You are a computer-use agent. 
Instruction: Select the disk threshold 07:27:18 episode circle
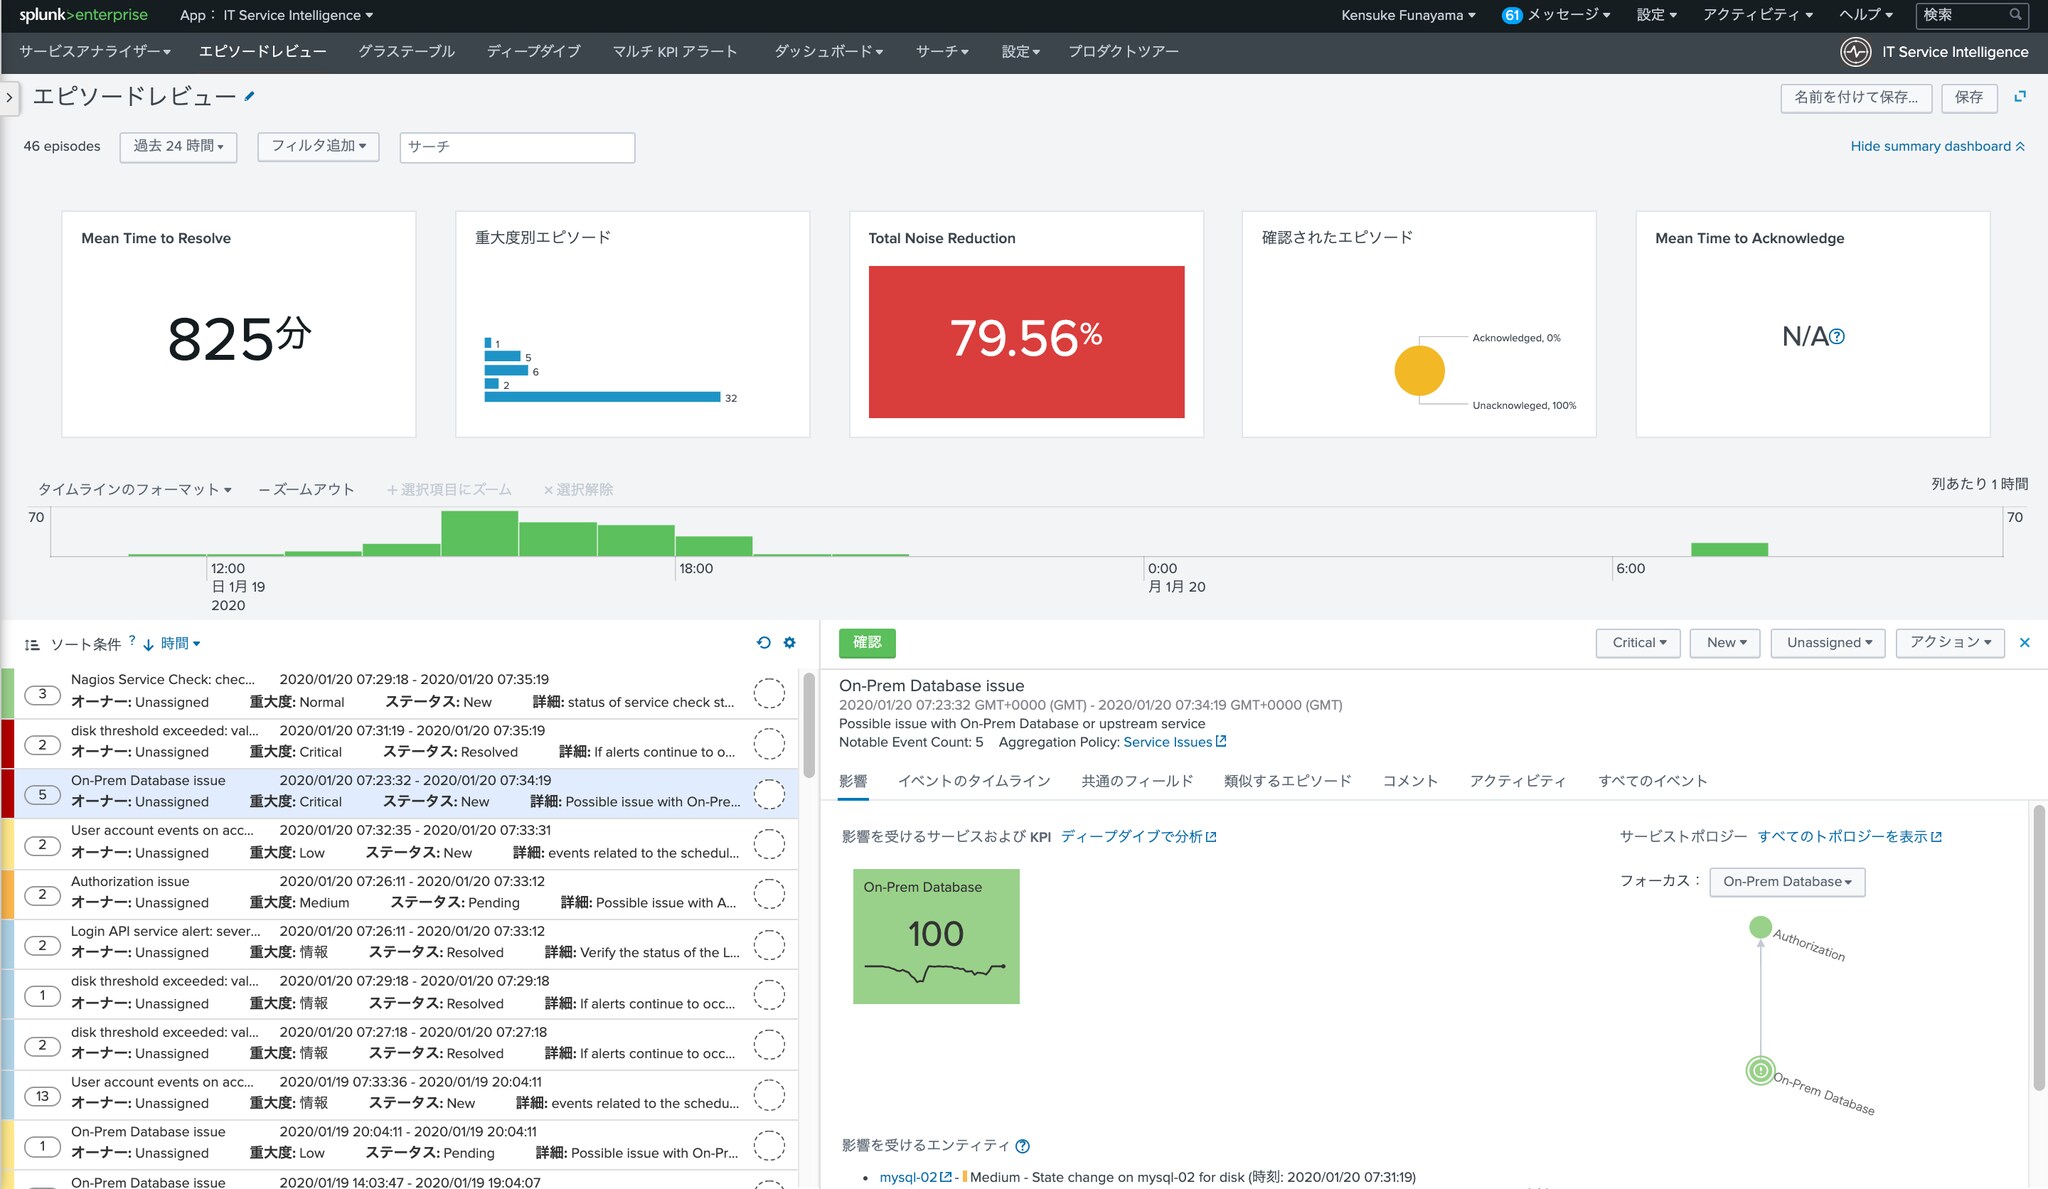pyautogui.click(x=768, y=1044)
